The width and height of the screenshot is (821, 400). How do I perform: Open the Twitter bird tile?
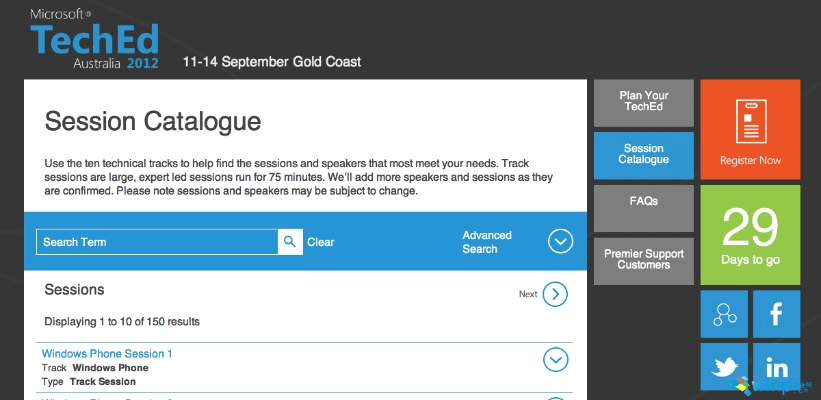point(725,366)
